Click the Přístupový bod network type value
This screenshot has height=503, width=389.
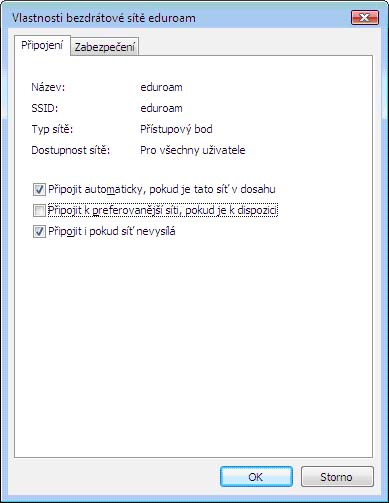[x=176, y=129]
